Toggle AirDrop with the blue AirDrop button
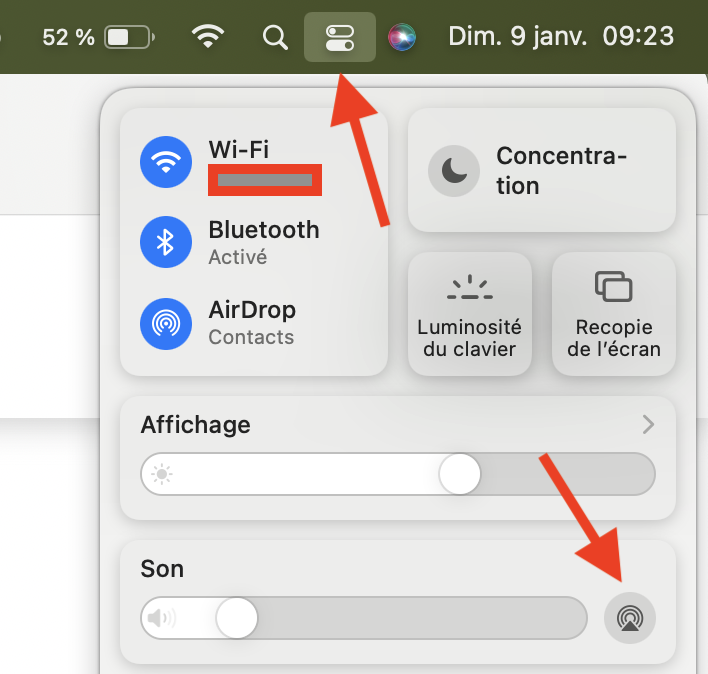The height and width of the screenshot is (674, 708). tap(166, 324)
